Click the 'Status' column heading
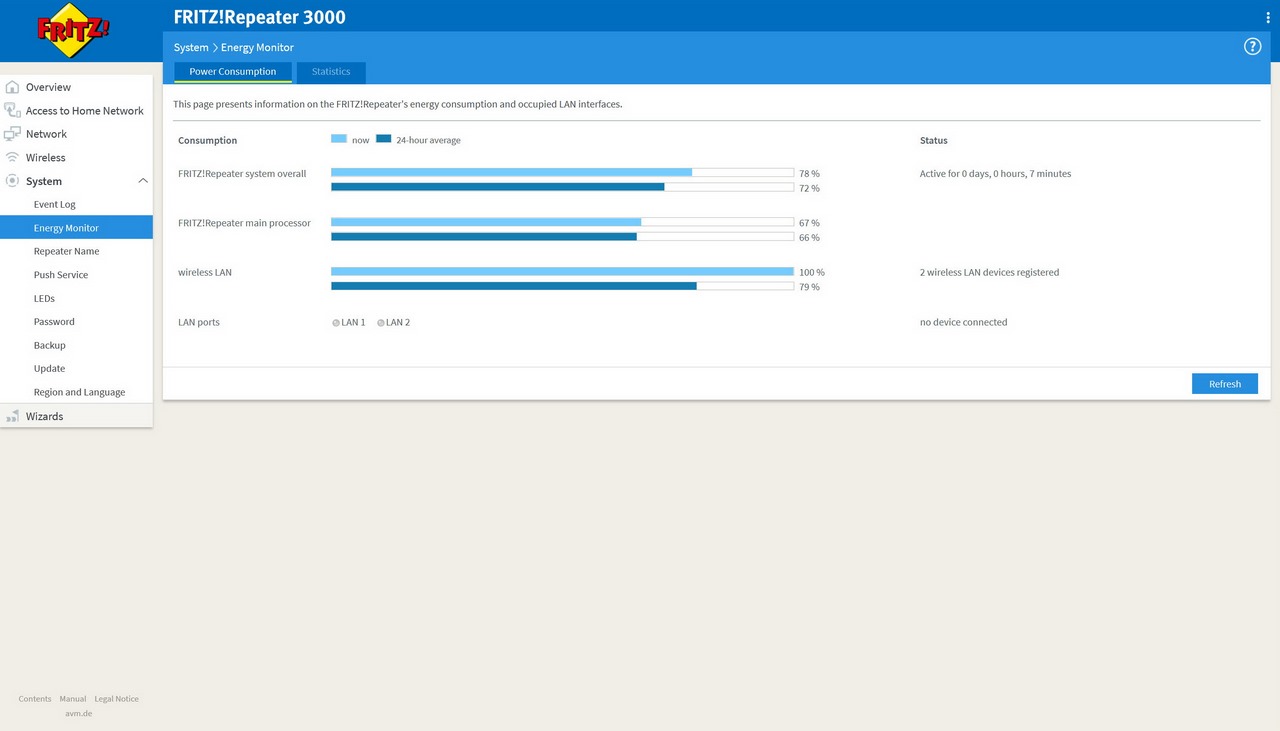 (934, 141)
